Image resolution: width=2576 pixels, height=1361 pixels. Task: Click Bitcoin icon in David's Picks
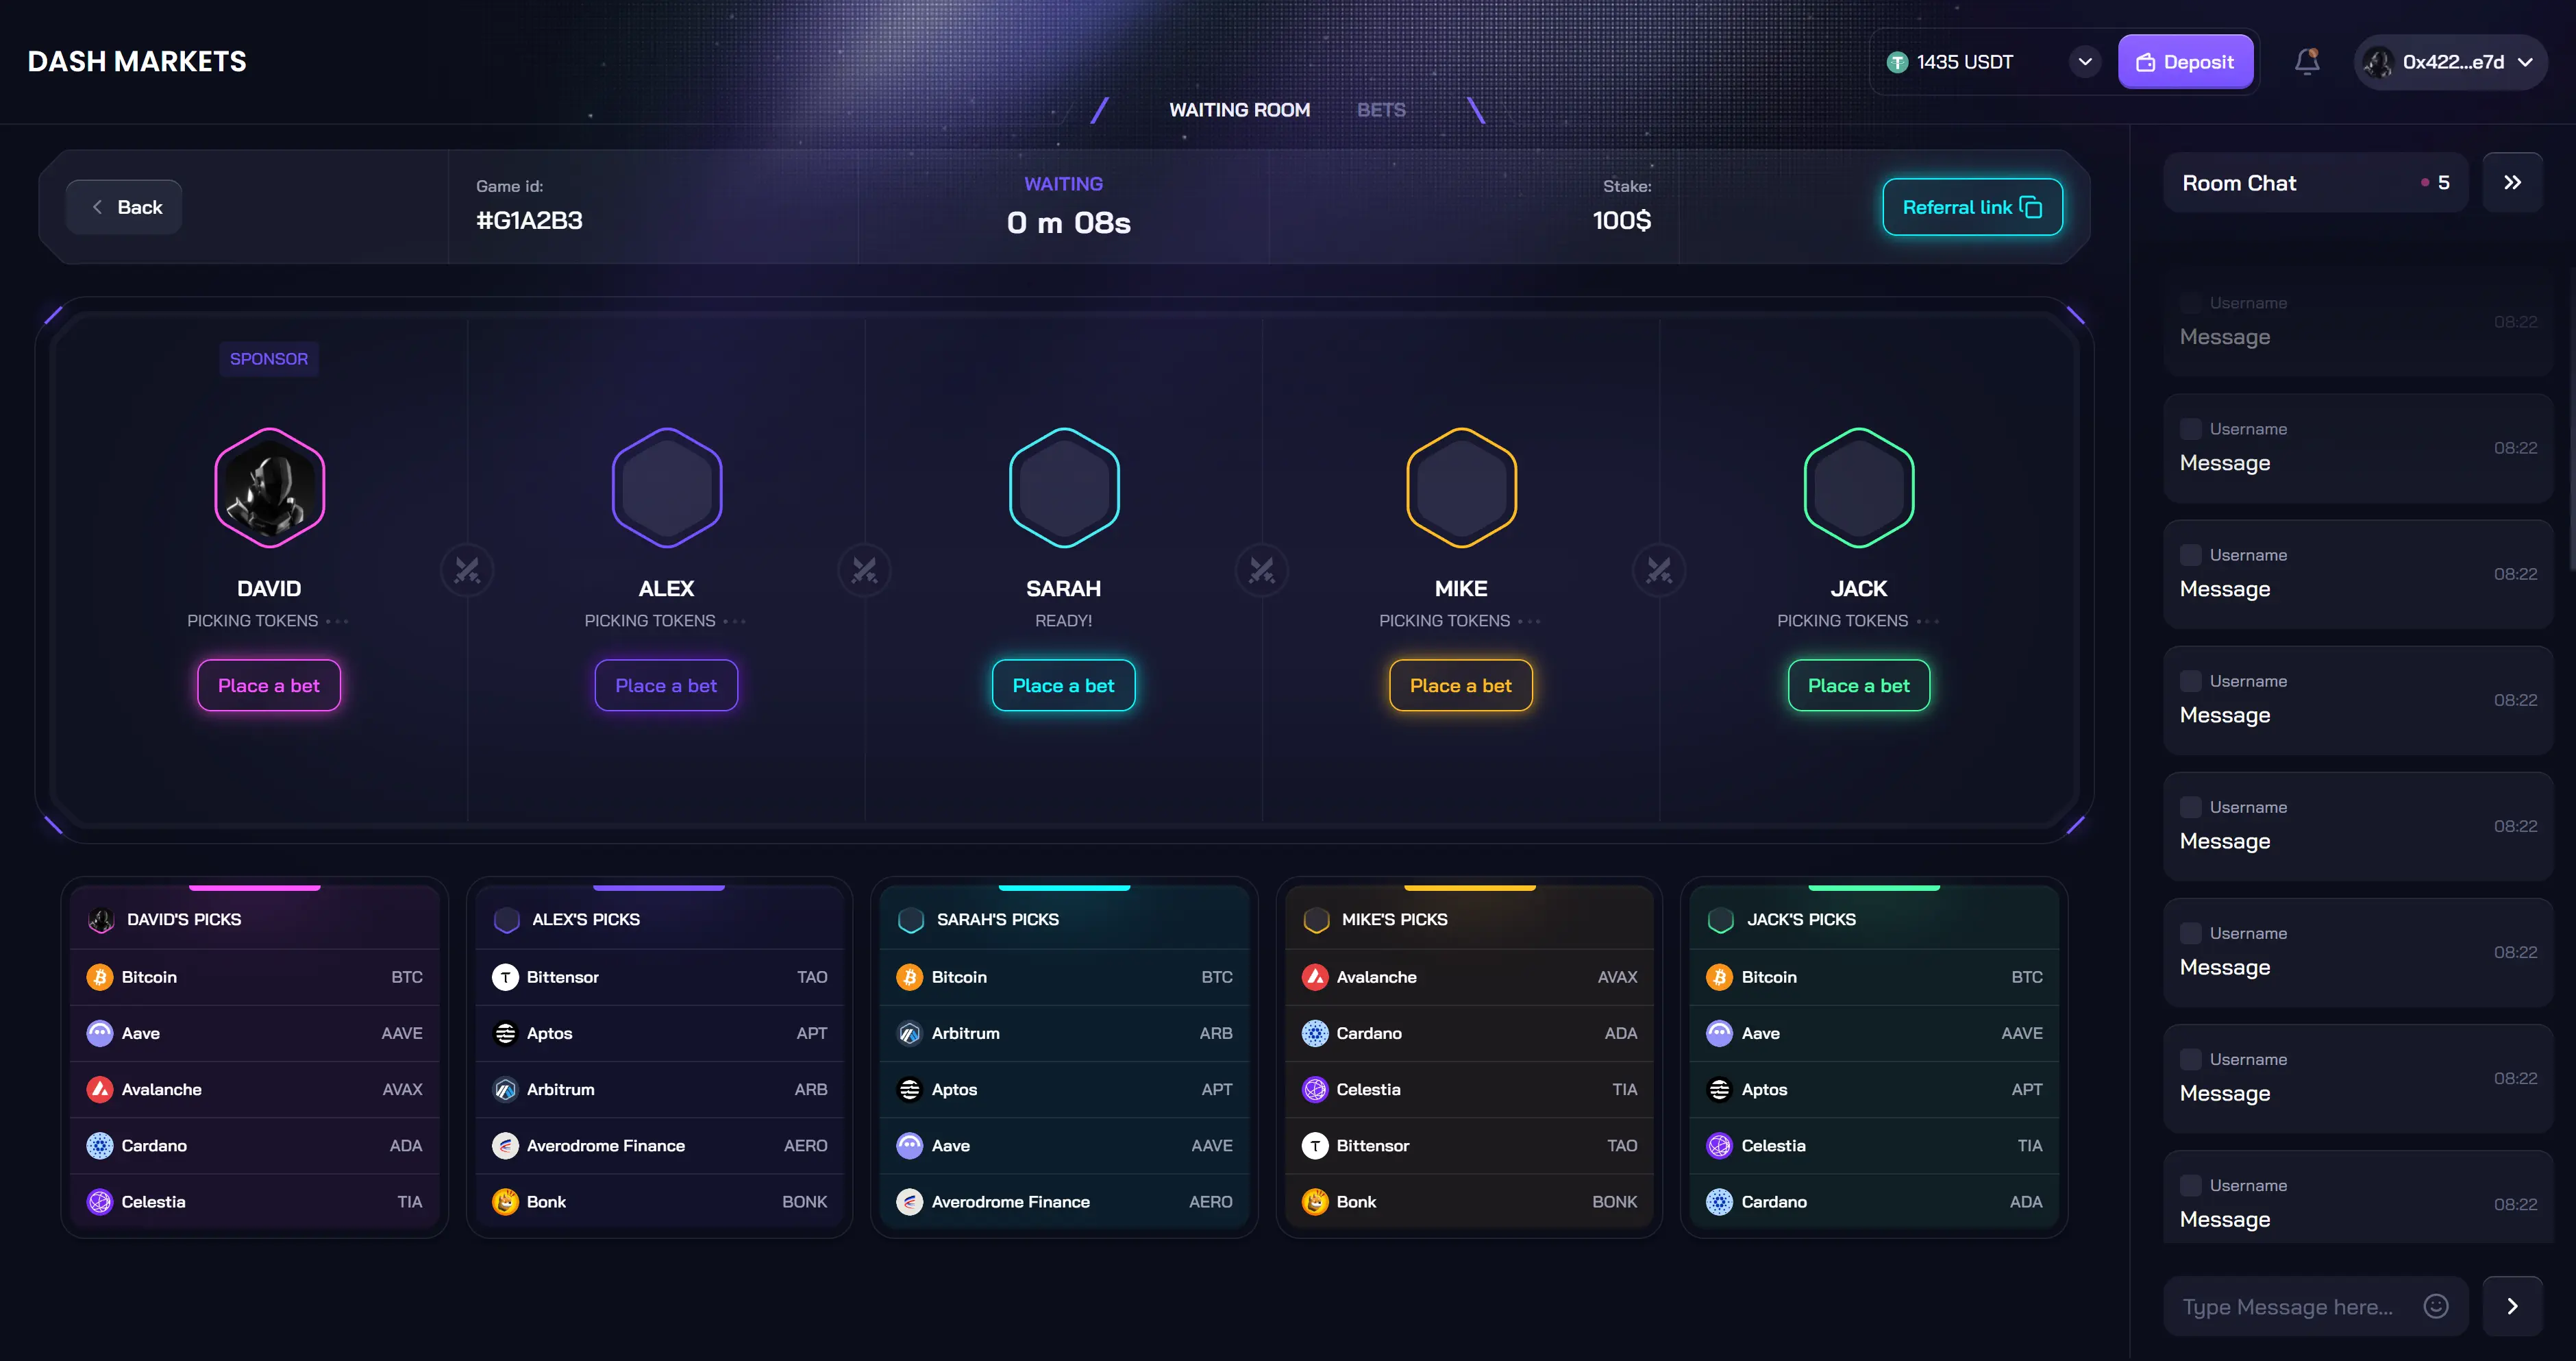100,977
